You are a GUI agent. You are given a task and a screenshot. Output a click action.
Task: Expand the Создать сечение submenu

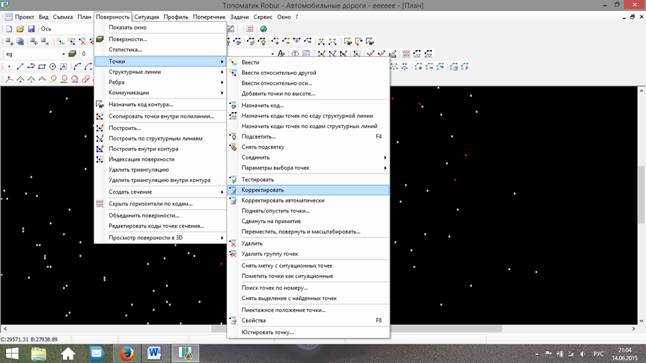coord(222,192)
